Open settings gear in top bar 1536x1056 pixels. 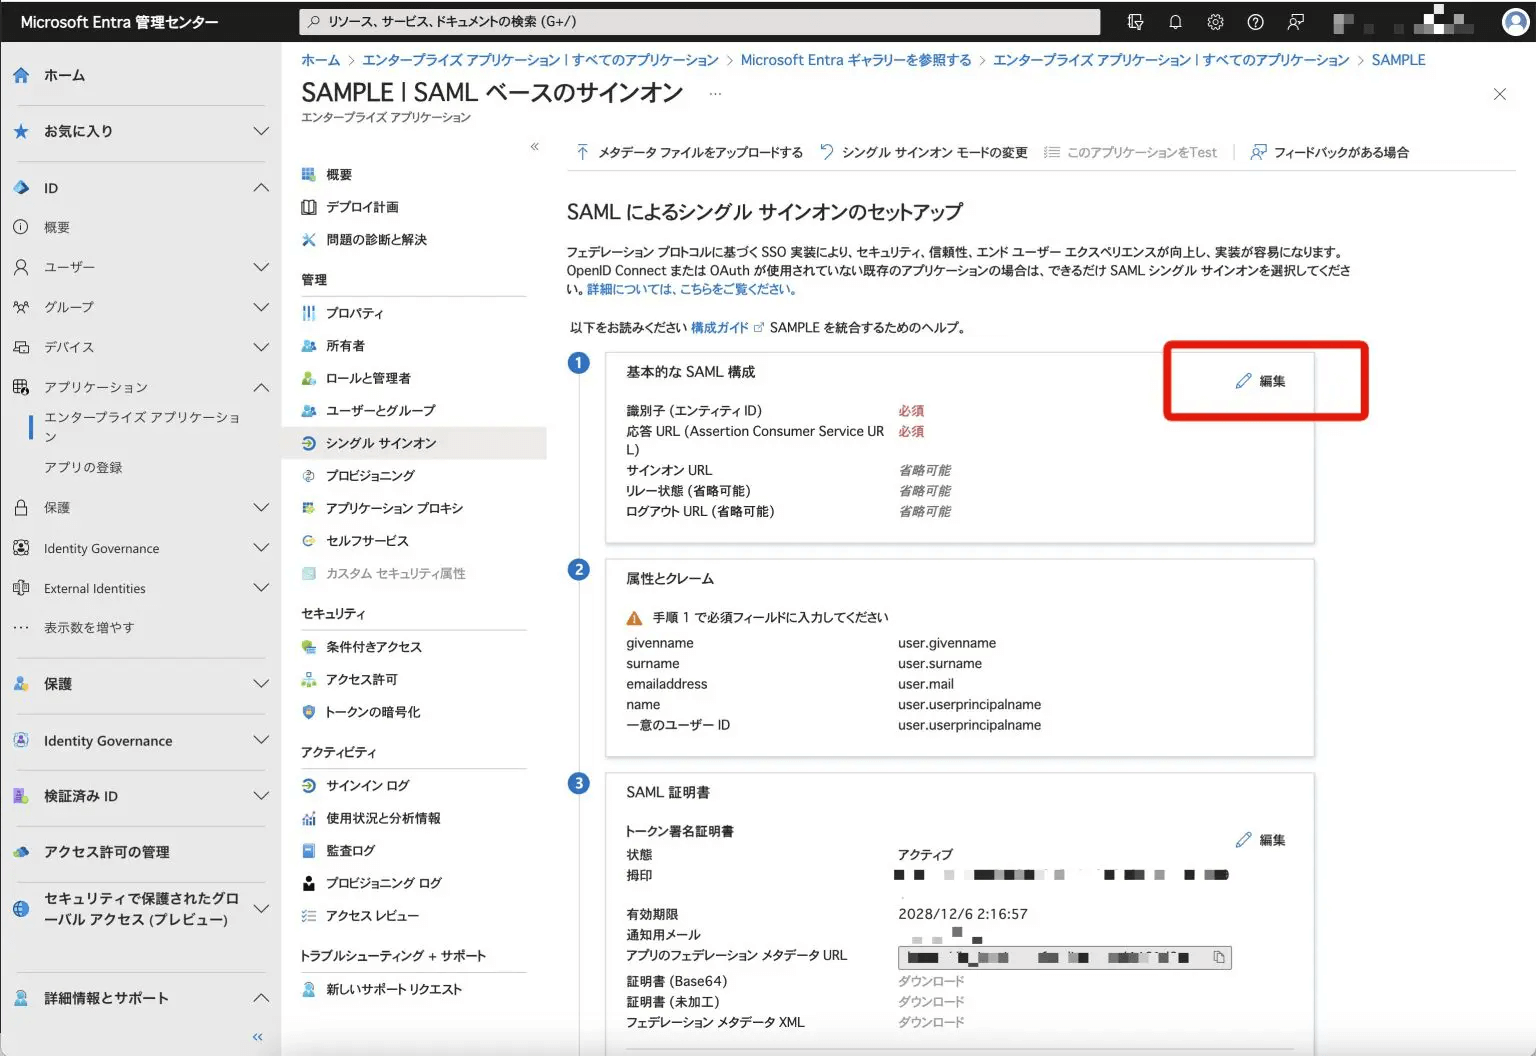pyautogui.click(x=1215, y=21)
